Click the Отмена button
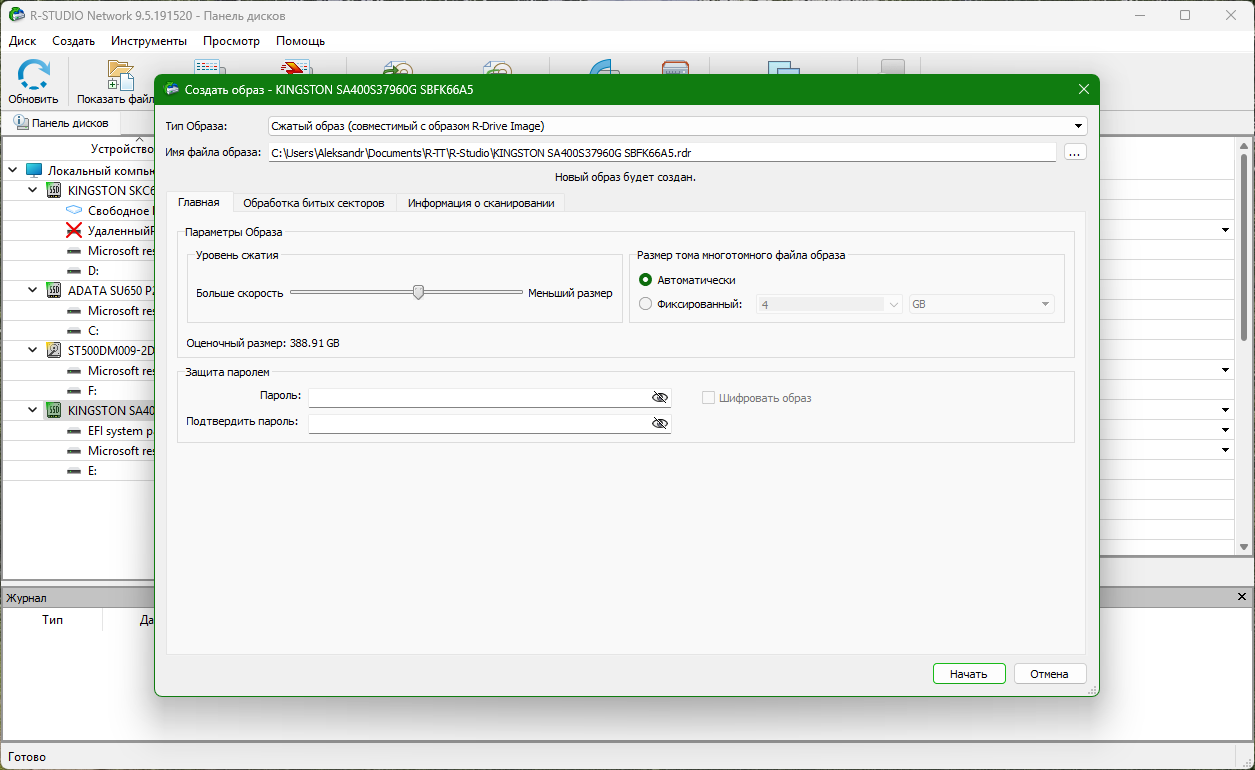This screenshot has height=770, width=1255. (x=1050, y=674)
